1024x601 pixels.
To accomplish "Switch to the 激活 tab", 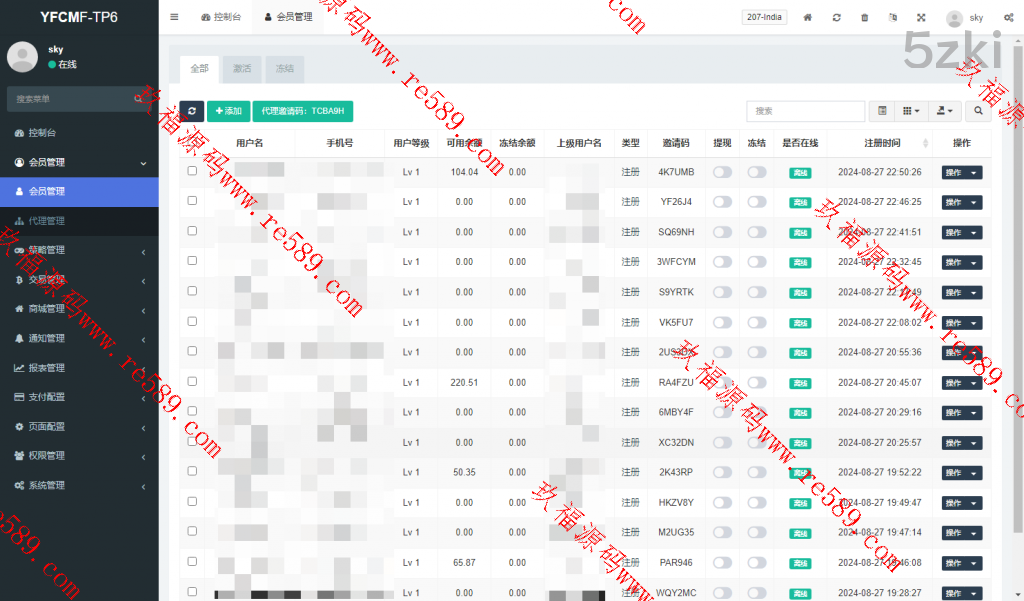I will [242, 69].
